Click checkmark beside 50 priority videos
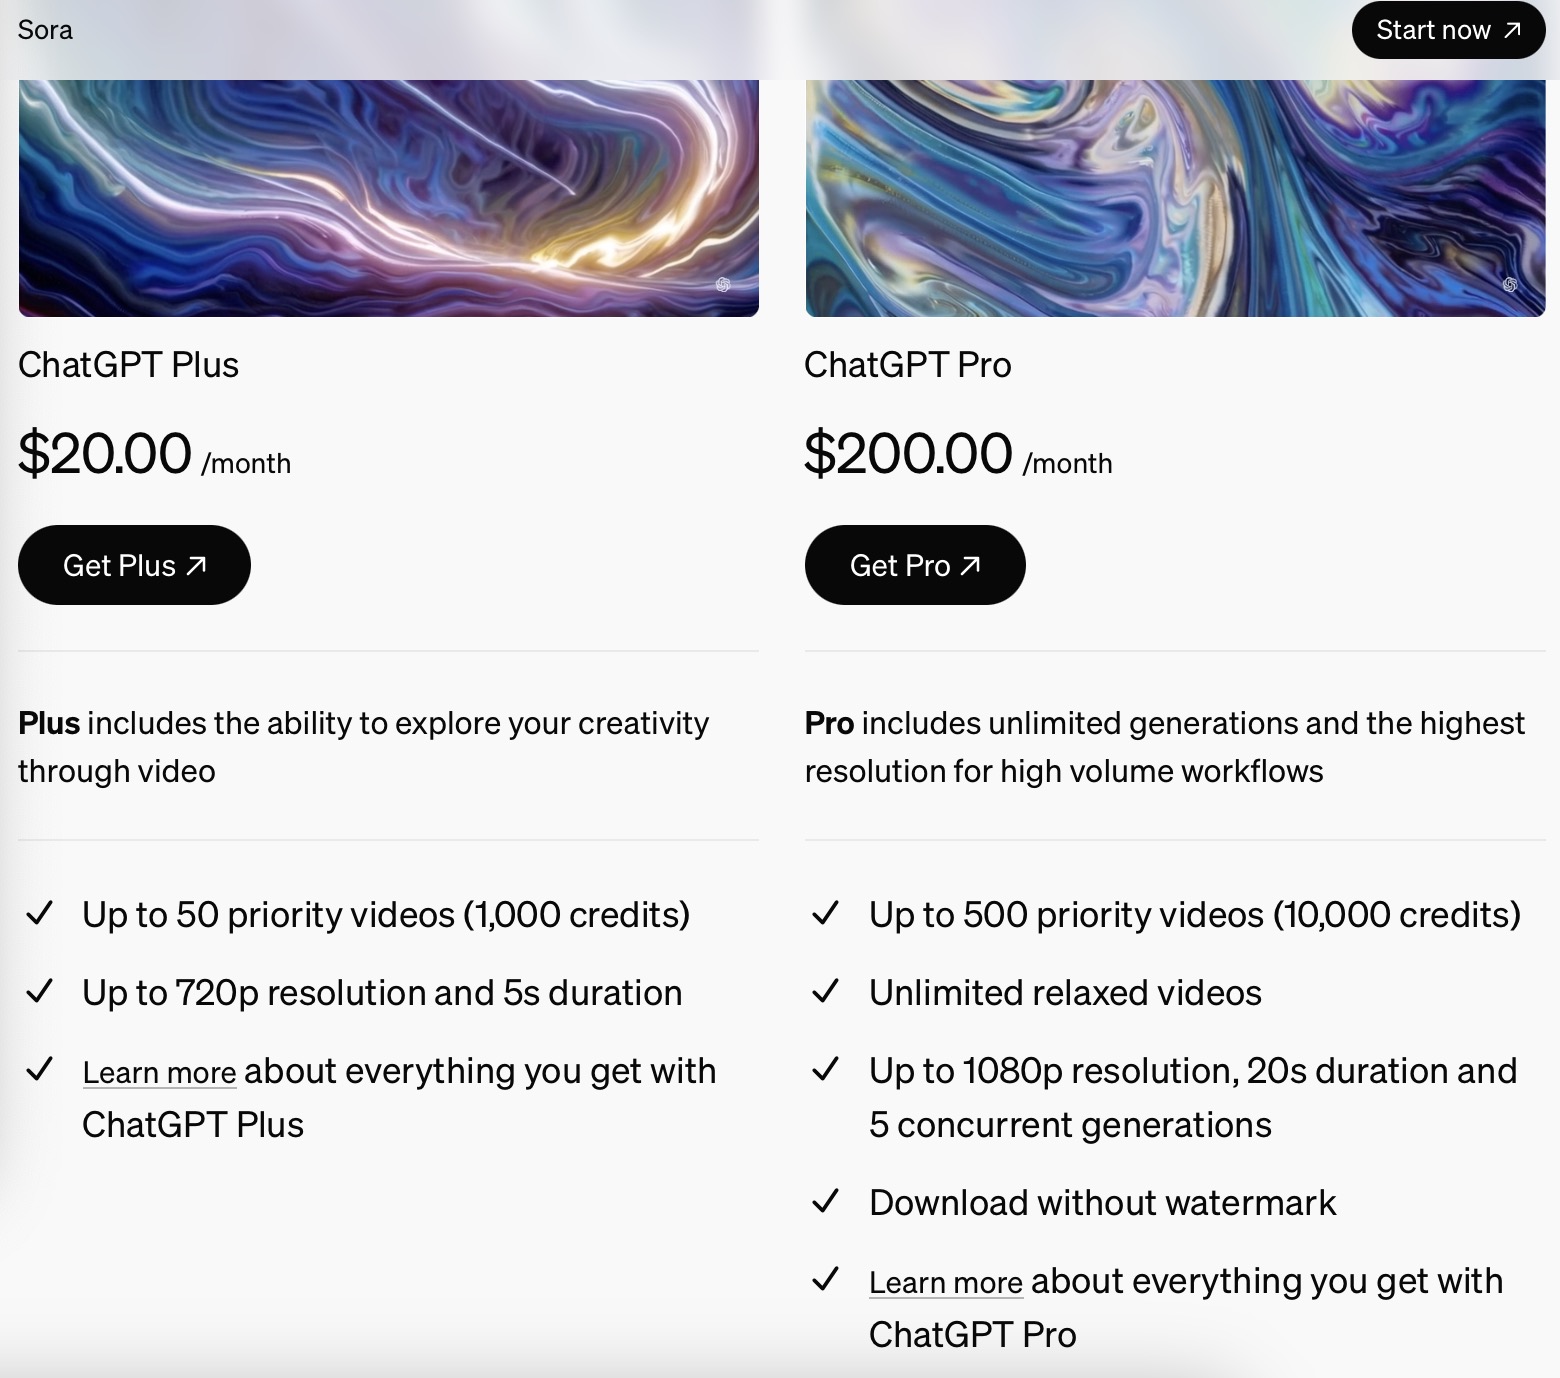1560x1378 pixels. click(x=39, y=914)
